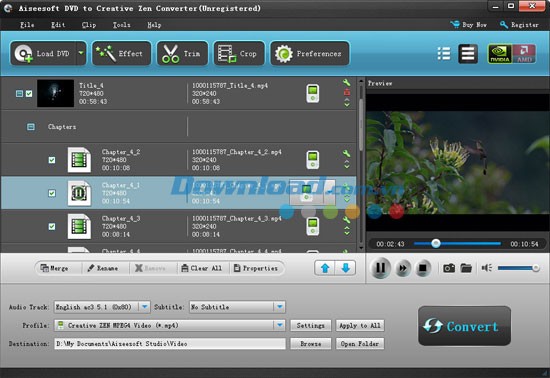
Task: Toggle NVIDIA acceleration icon
Action: [x=499, y=54]
